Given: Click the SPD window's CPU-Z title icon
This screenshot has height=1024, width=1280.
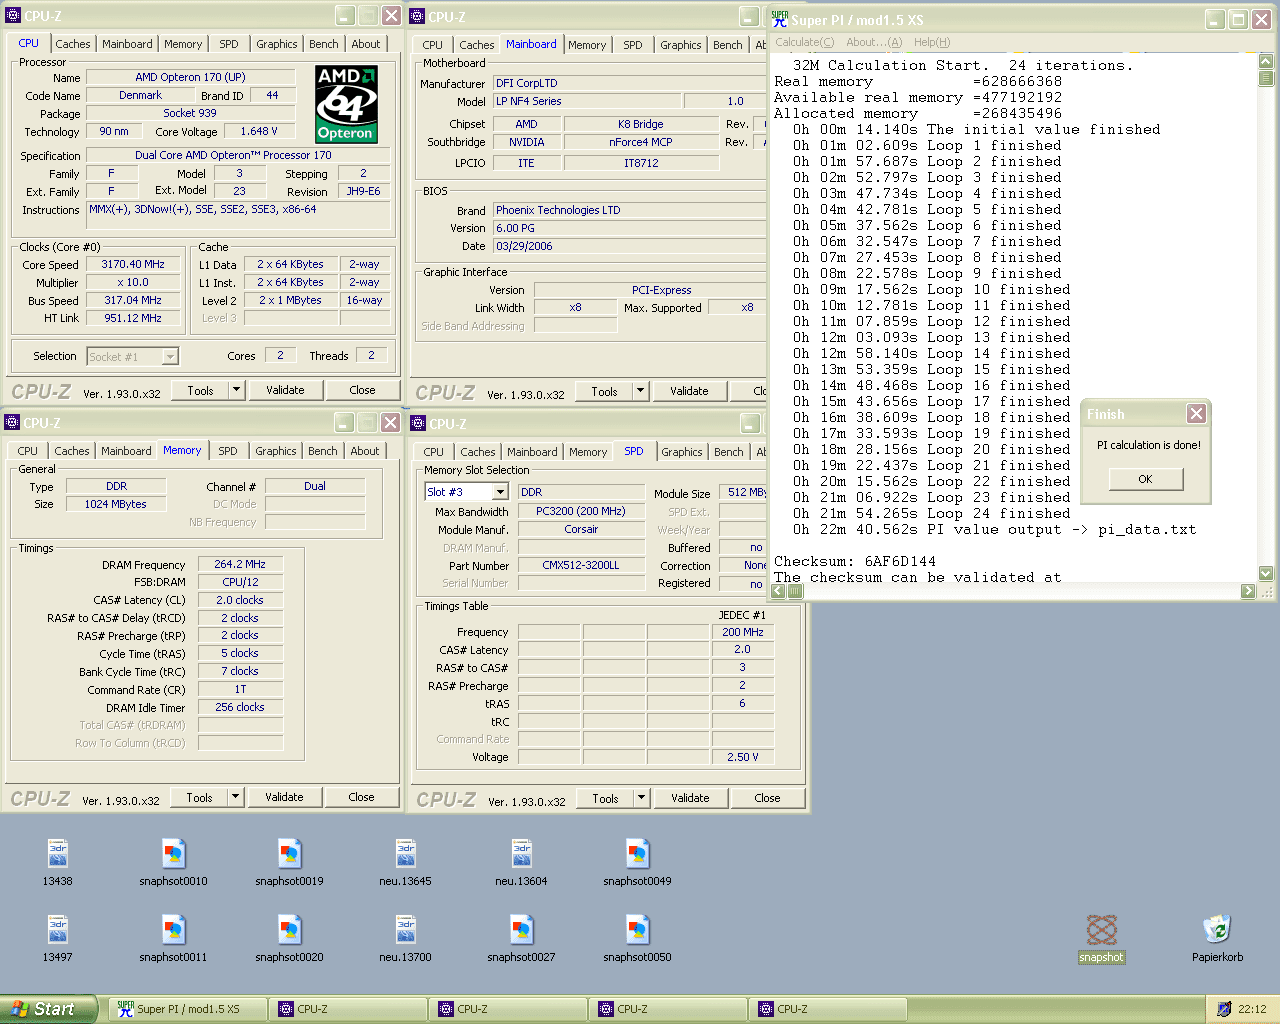Looking at the screenshot, I should (419, 423).
